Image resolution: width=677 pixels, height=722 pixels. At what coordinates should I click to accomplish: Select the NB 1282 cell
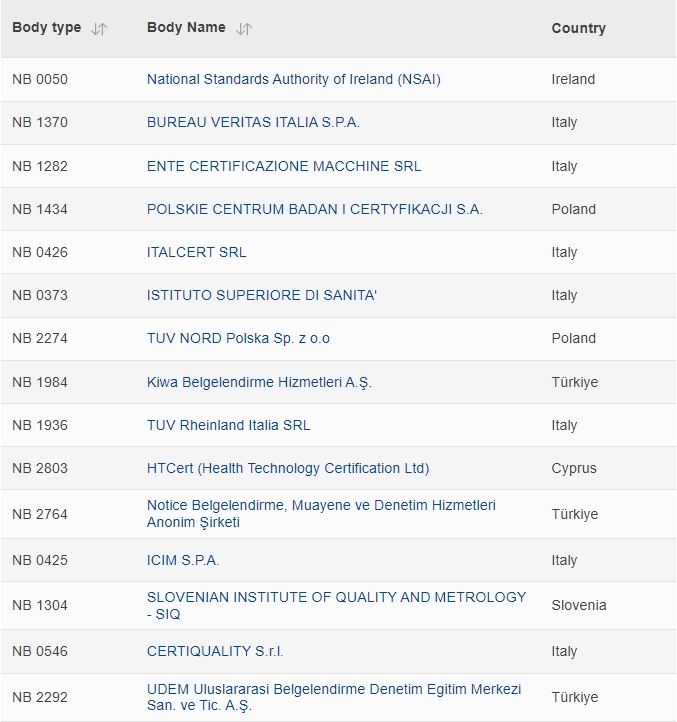40,166
